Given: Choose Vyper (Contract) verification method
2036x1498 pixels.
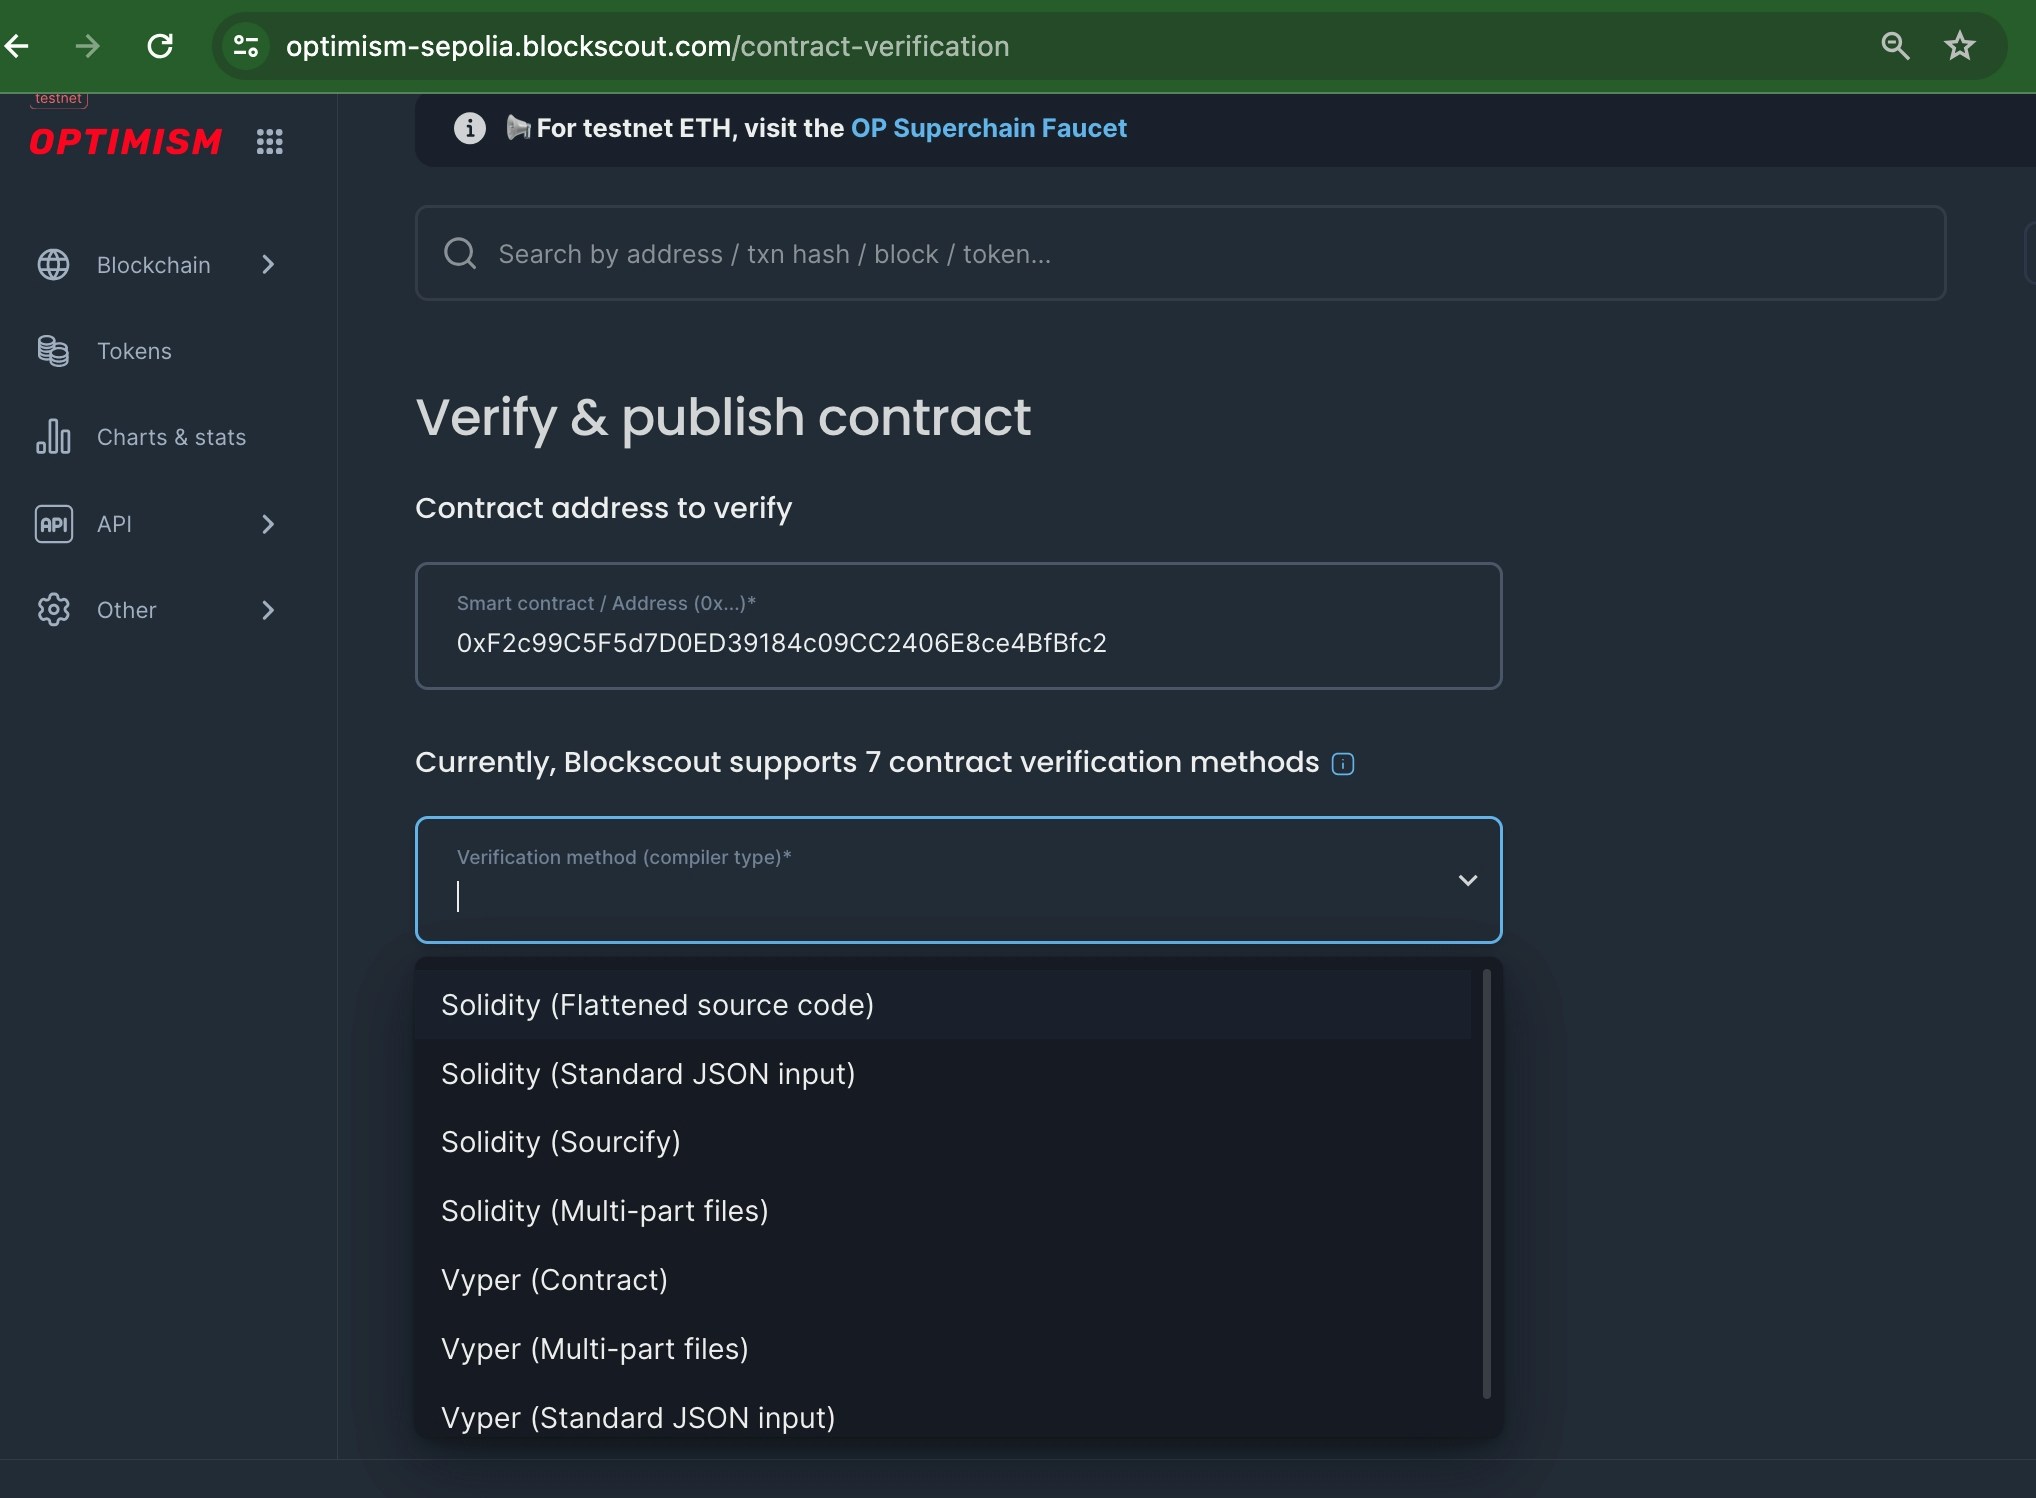Looking at the screenshot, I should point(554,1280).
